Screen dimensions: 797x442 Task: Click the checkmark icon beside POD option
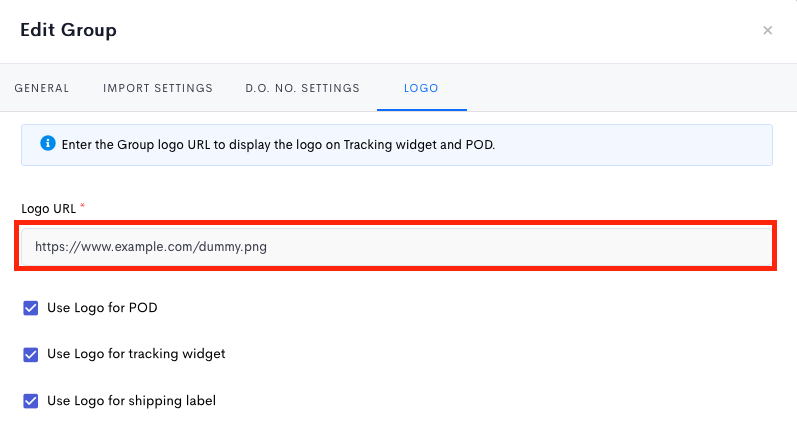pyautogui.click(x=30, y=308)
